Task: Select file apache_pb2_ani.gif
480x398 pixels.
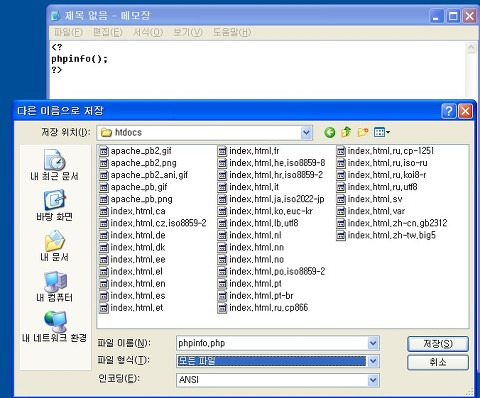Action: (144, 175)
